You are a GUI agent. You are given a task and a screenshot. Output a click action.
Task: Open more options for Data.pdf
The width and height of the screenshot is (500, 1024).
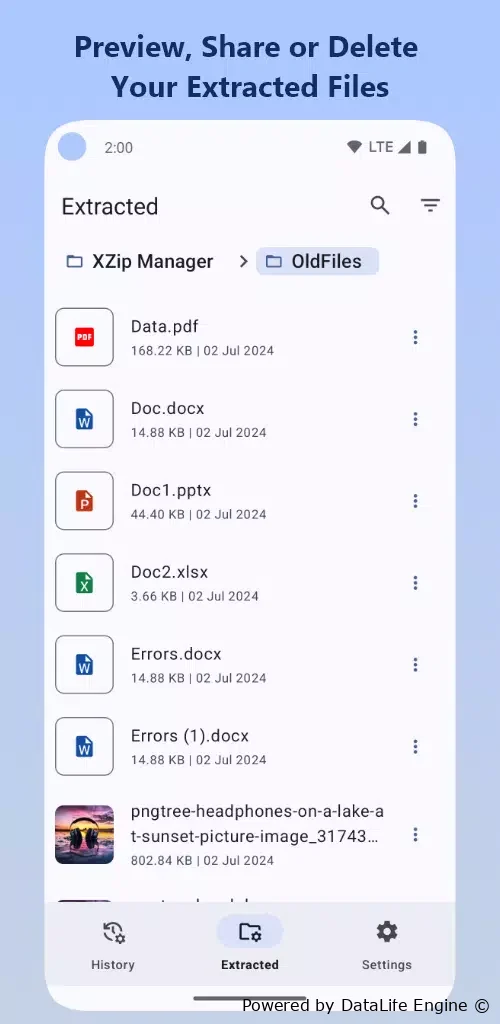pyautogui.click(x=415, y=337)
